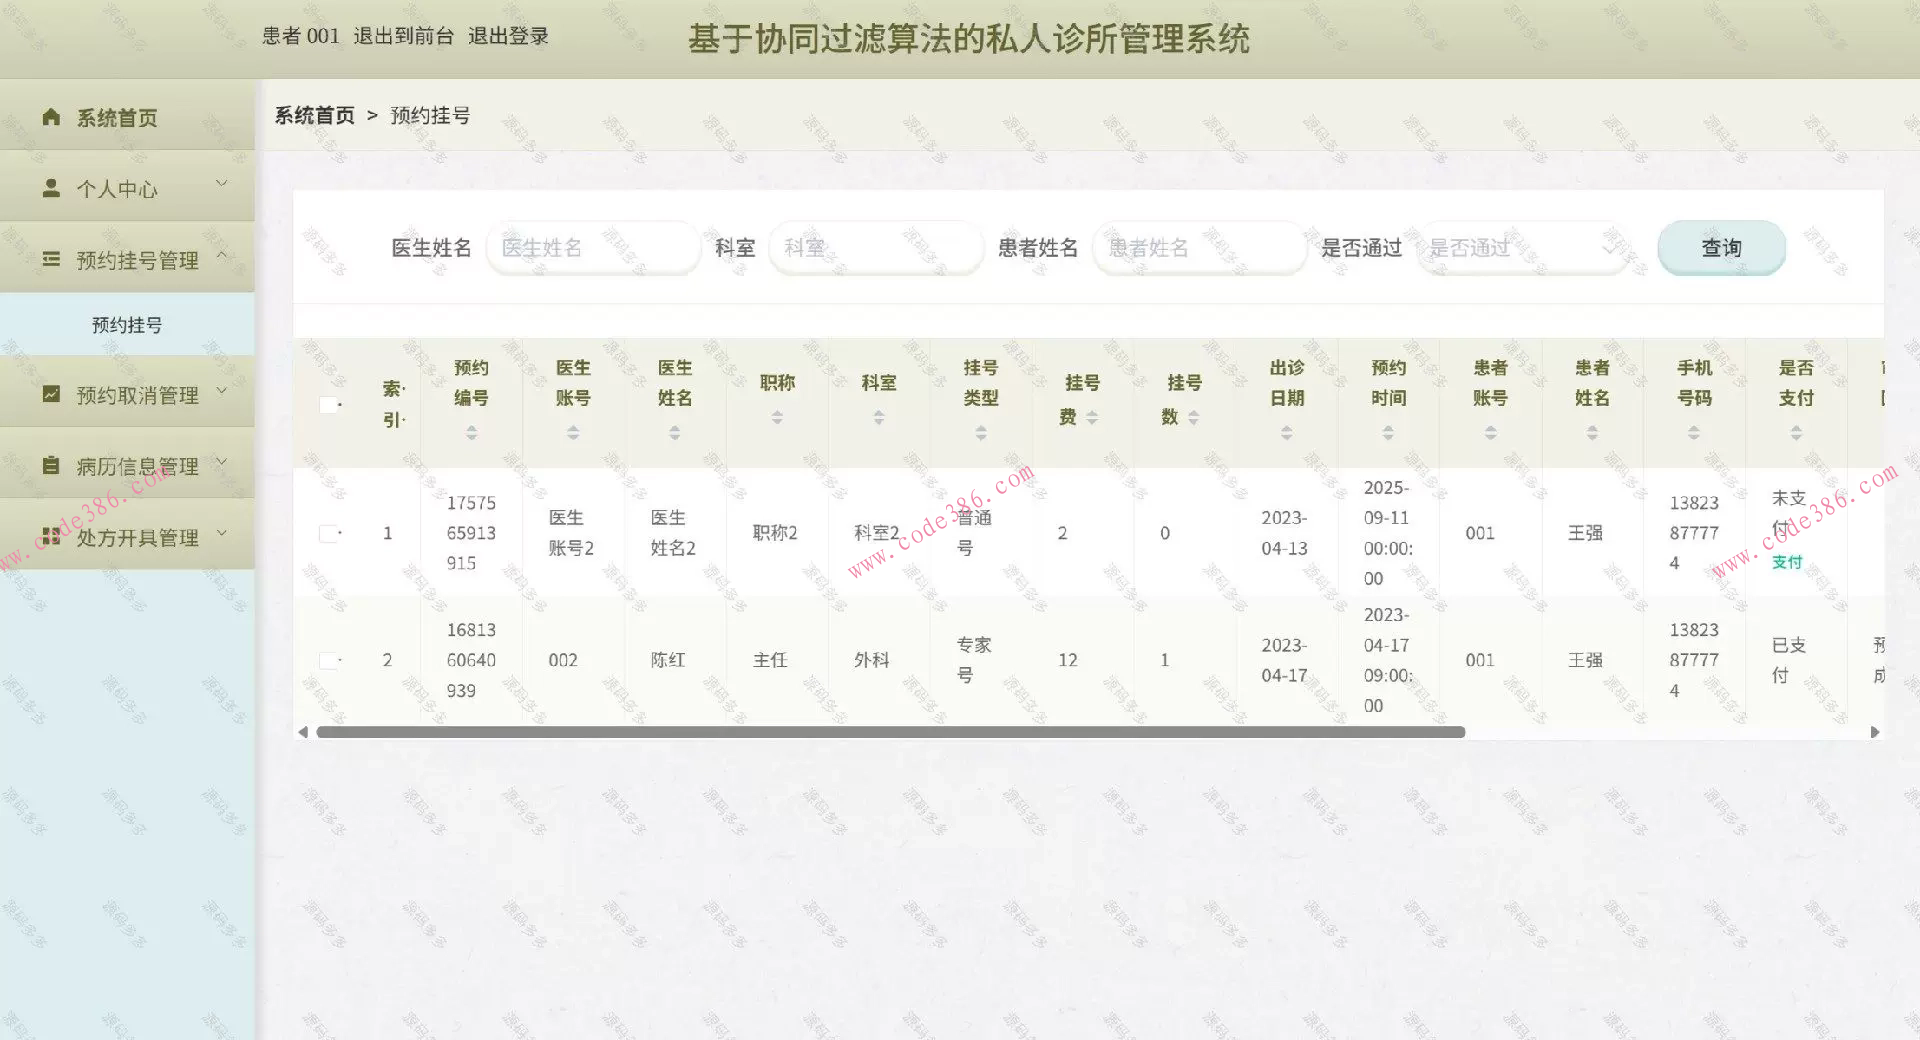This screenshot has height=1040, width=1920.
Task: Check the checkbox for appointment row 1
Action: click(330, 533)
